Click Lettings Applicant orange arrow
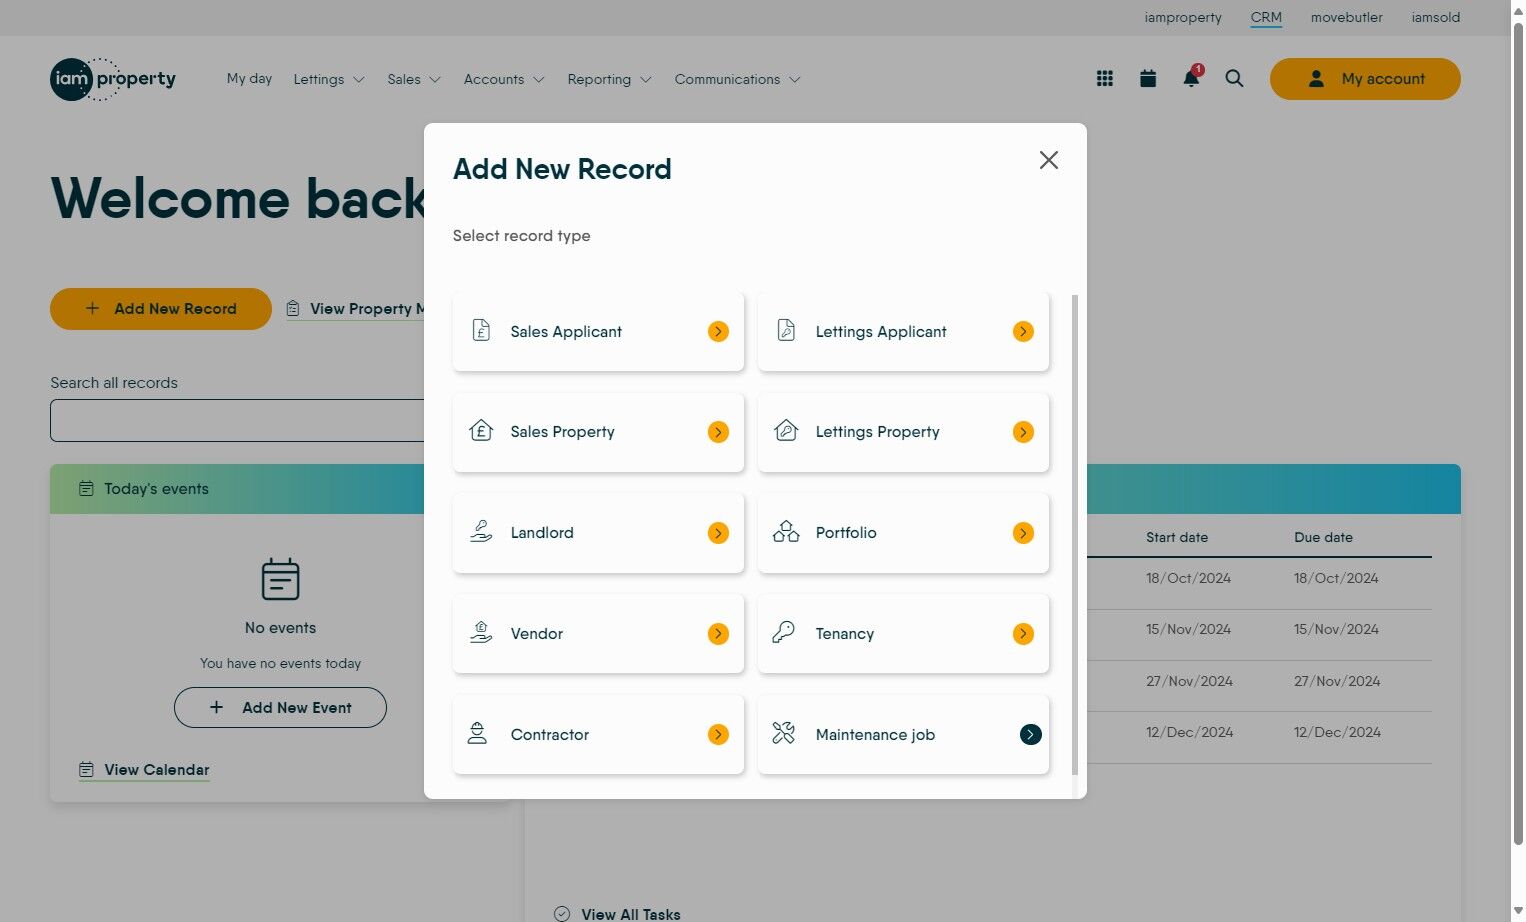 [1023, 331]
